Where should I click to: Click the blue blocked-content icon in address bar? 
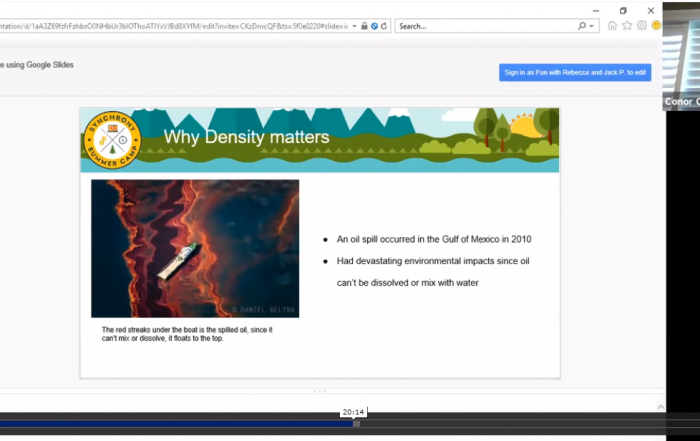[x=374, y=25]
